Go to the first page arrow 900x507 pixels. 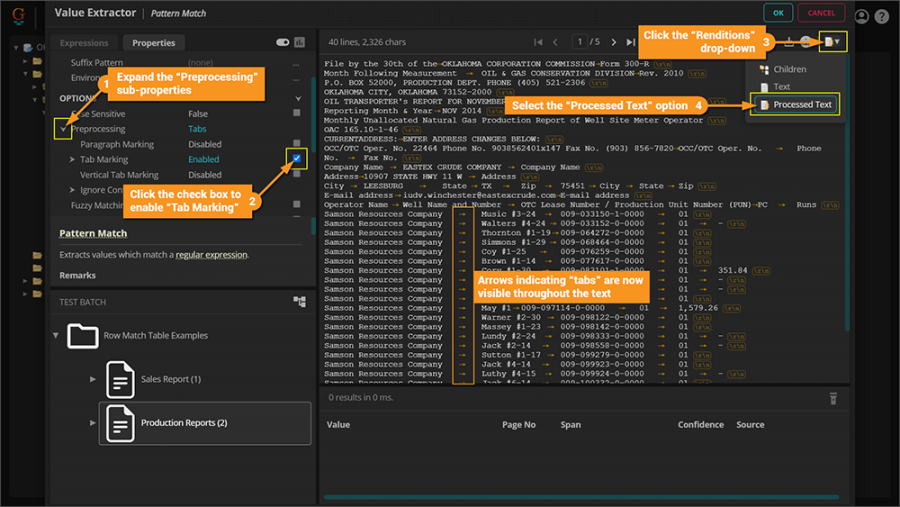[x=539, y=42]
